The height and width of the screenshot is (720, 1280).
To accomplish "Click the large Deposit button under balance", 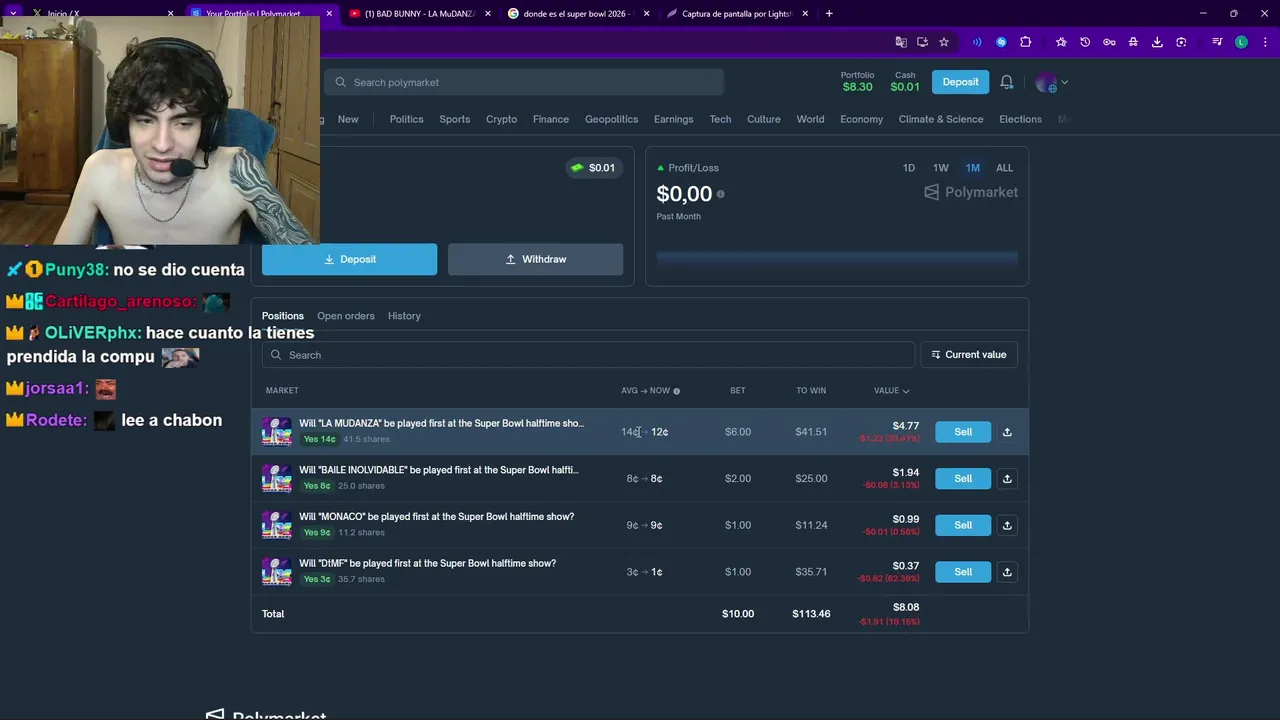I will tap(349, 259).
